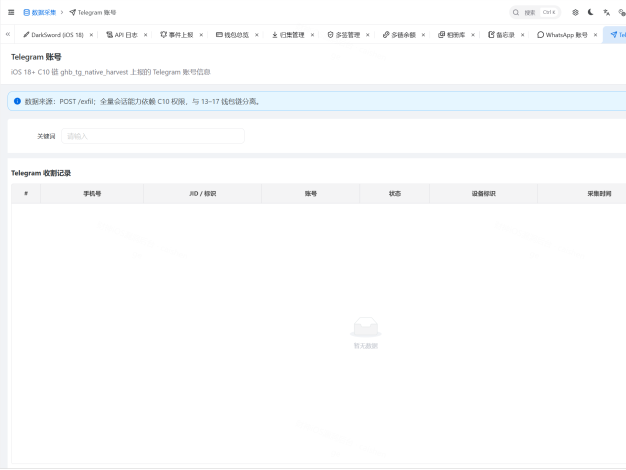Toggle the hamburger sidebar menu icon
The width and height of the screenshot is (626, 470).
[11, 12]
